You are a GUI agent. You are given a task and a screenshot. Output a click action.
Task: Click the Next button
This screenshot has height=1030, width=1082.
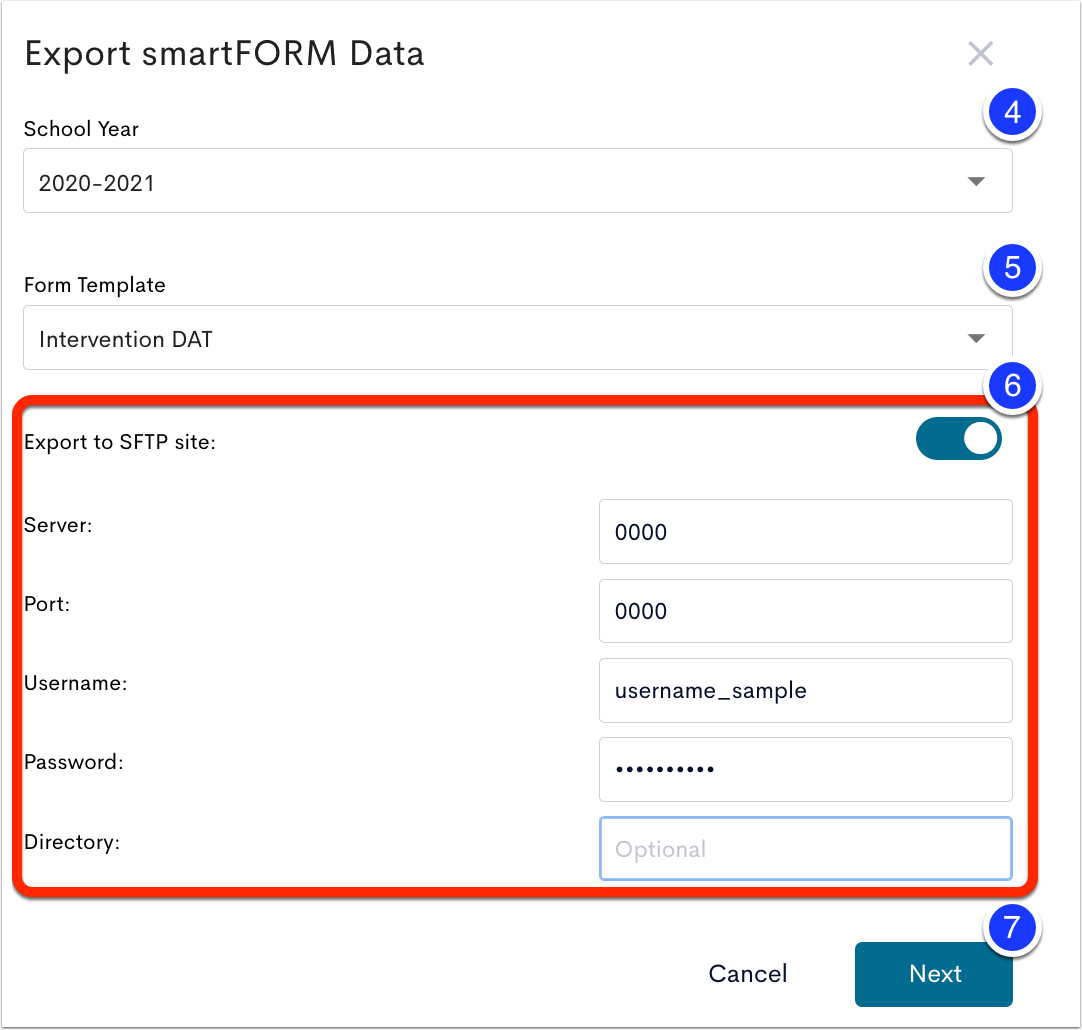coord(933,974)
